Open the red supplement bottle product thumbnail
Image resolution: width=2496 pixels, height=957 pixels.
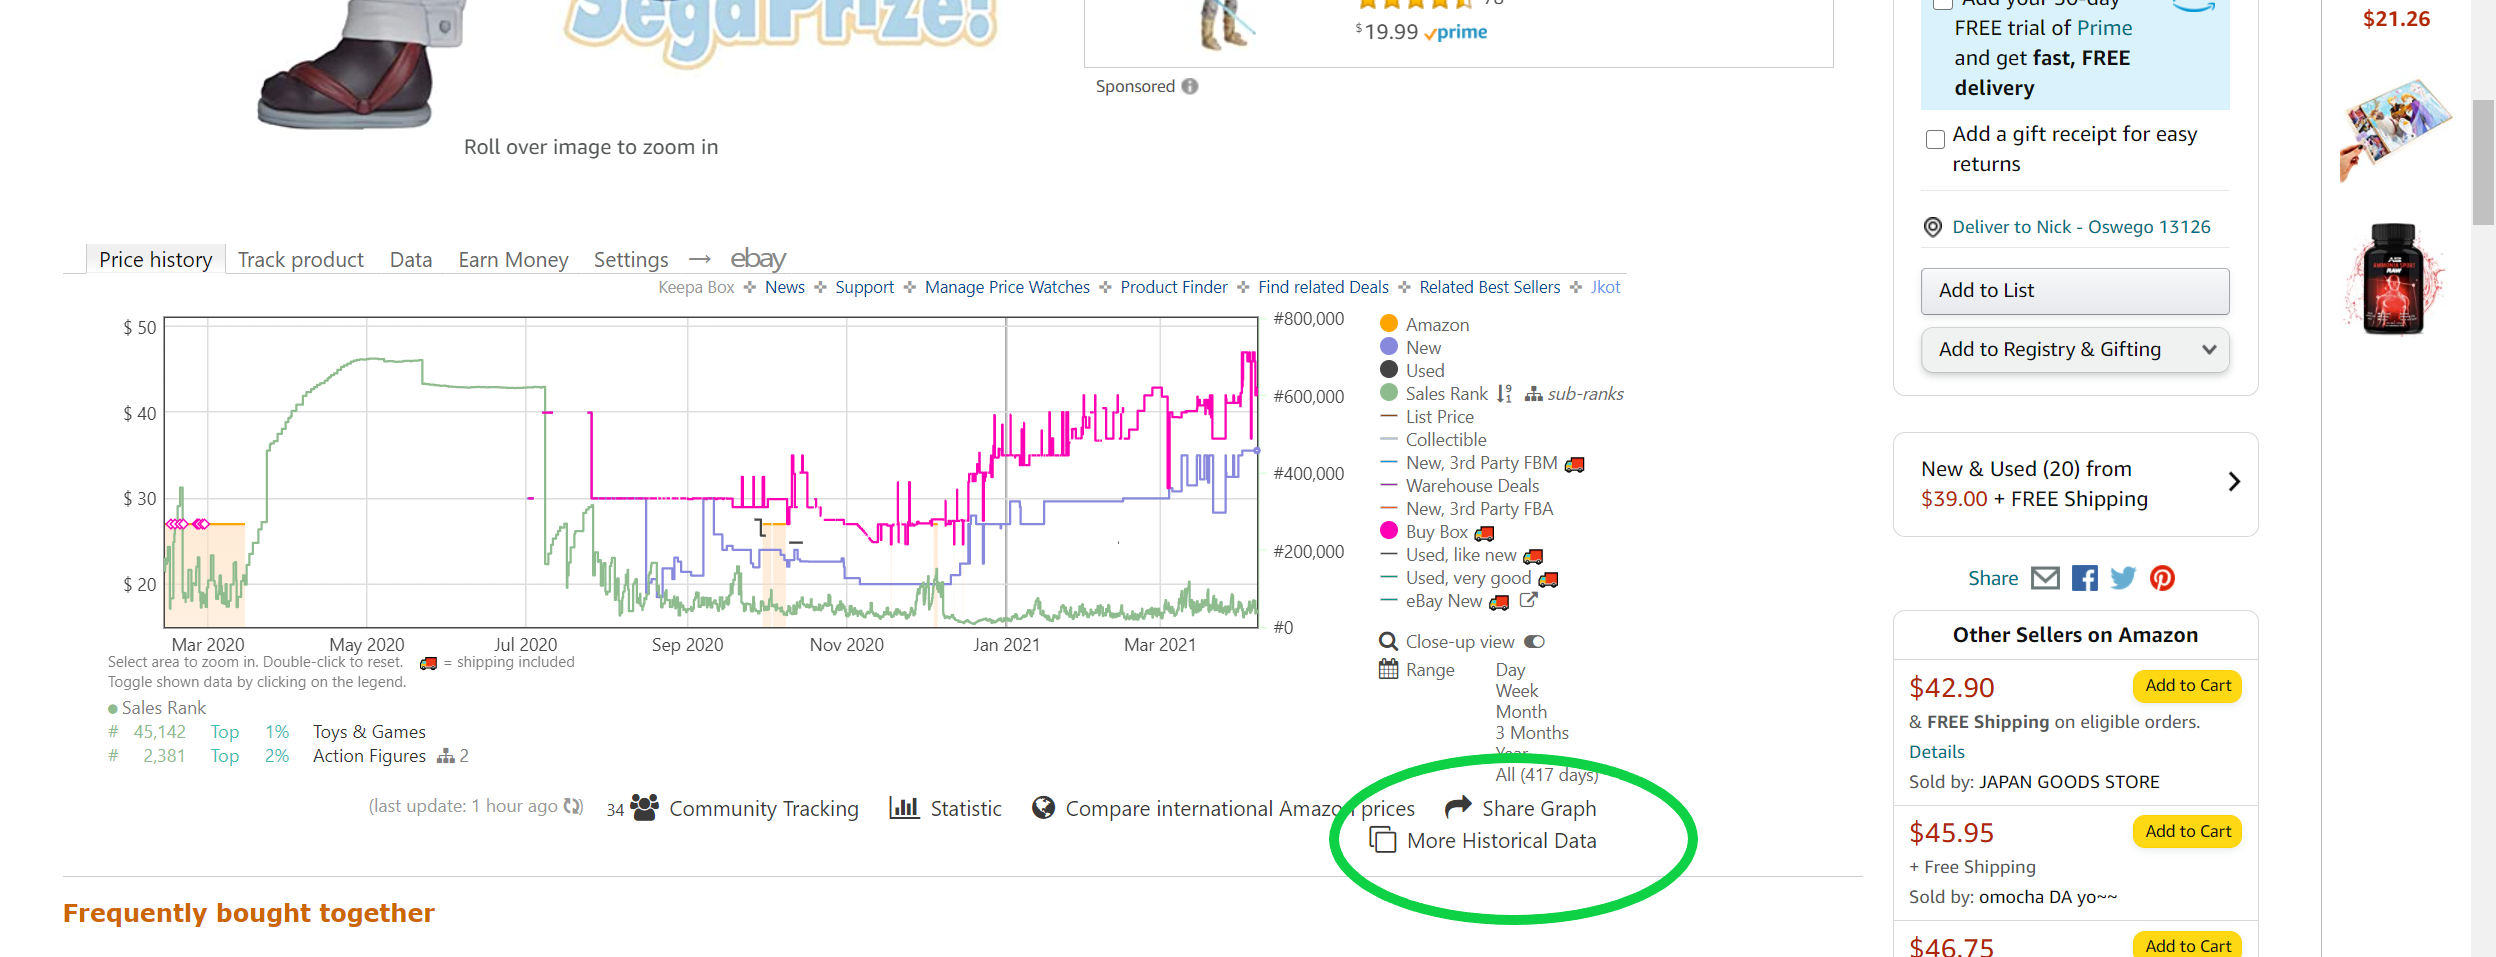pyautogui.click(x=2393, y=279)
